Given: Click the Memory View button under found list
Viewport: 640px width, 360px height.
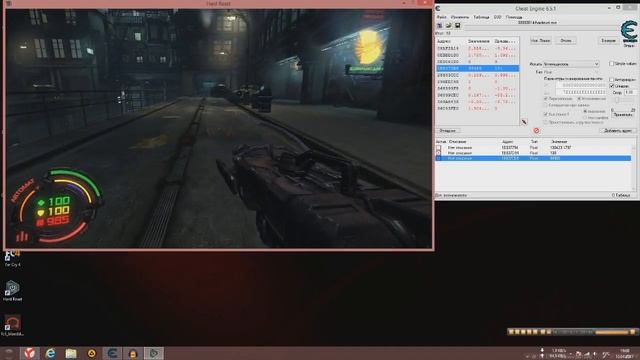Looking at the screenshot, I should click(x=448, y=131).
